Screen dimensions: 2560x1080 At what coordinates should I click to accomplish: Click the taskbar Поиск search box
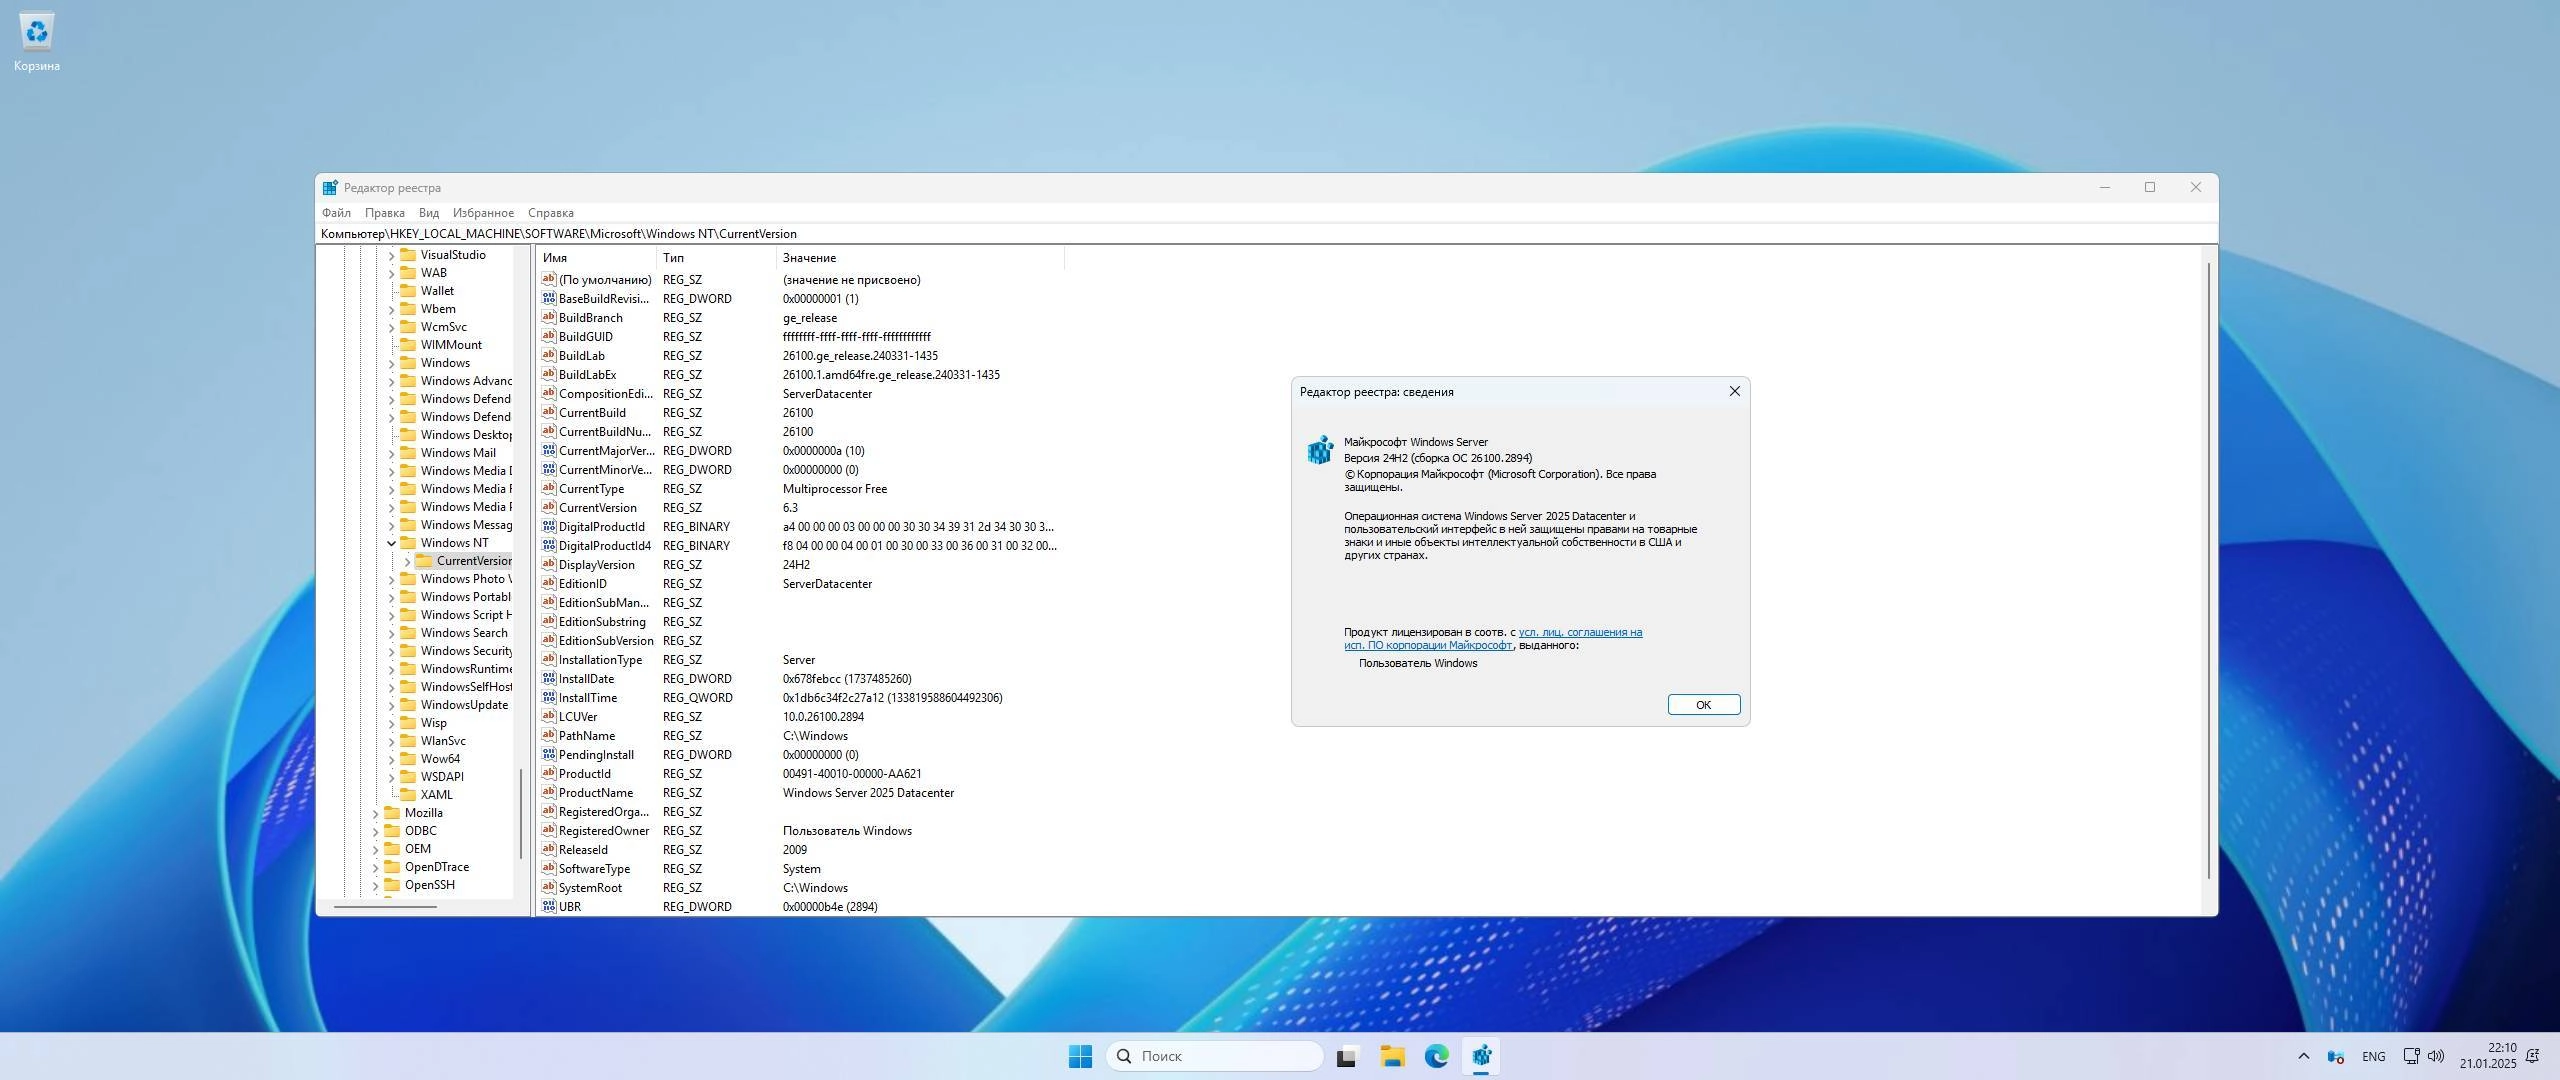(1214, 1056)
